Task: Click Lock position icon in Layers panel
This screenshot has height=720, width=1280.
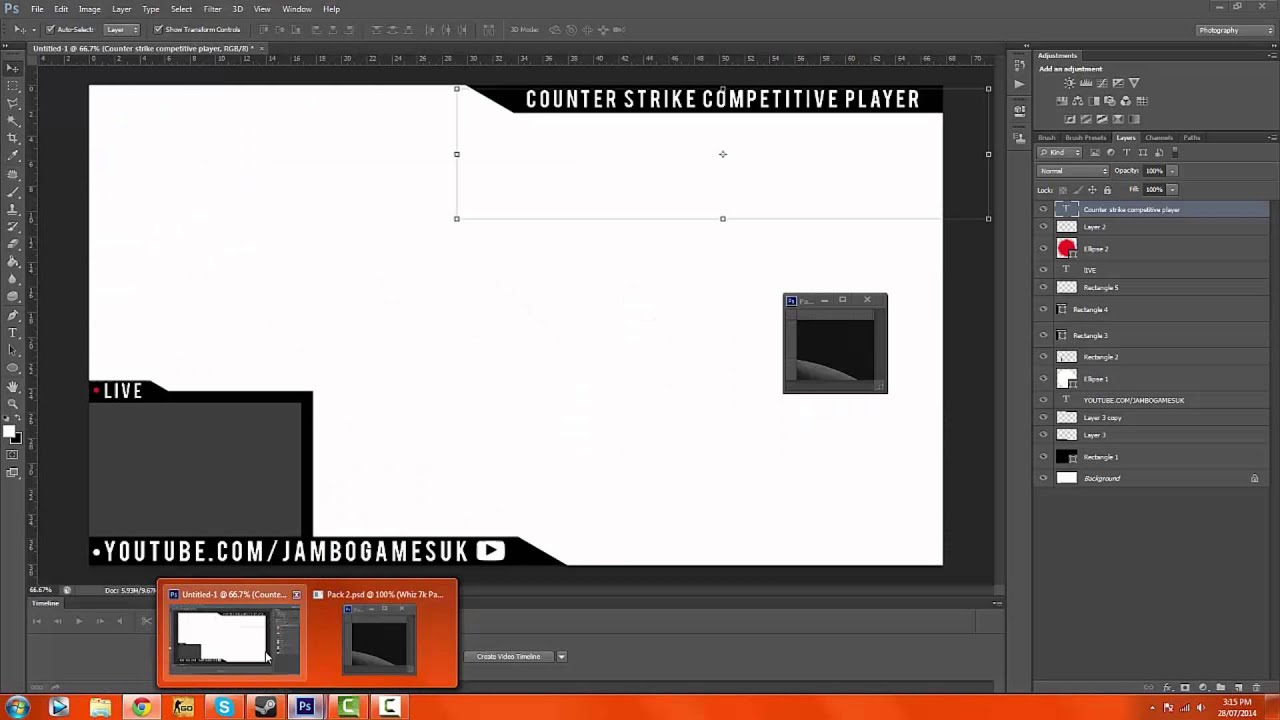Action: point(1092,190)
